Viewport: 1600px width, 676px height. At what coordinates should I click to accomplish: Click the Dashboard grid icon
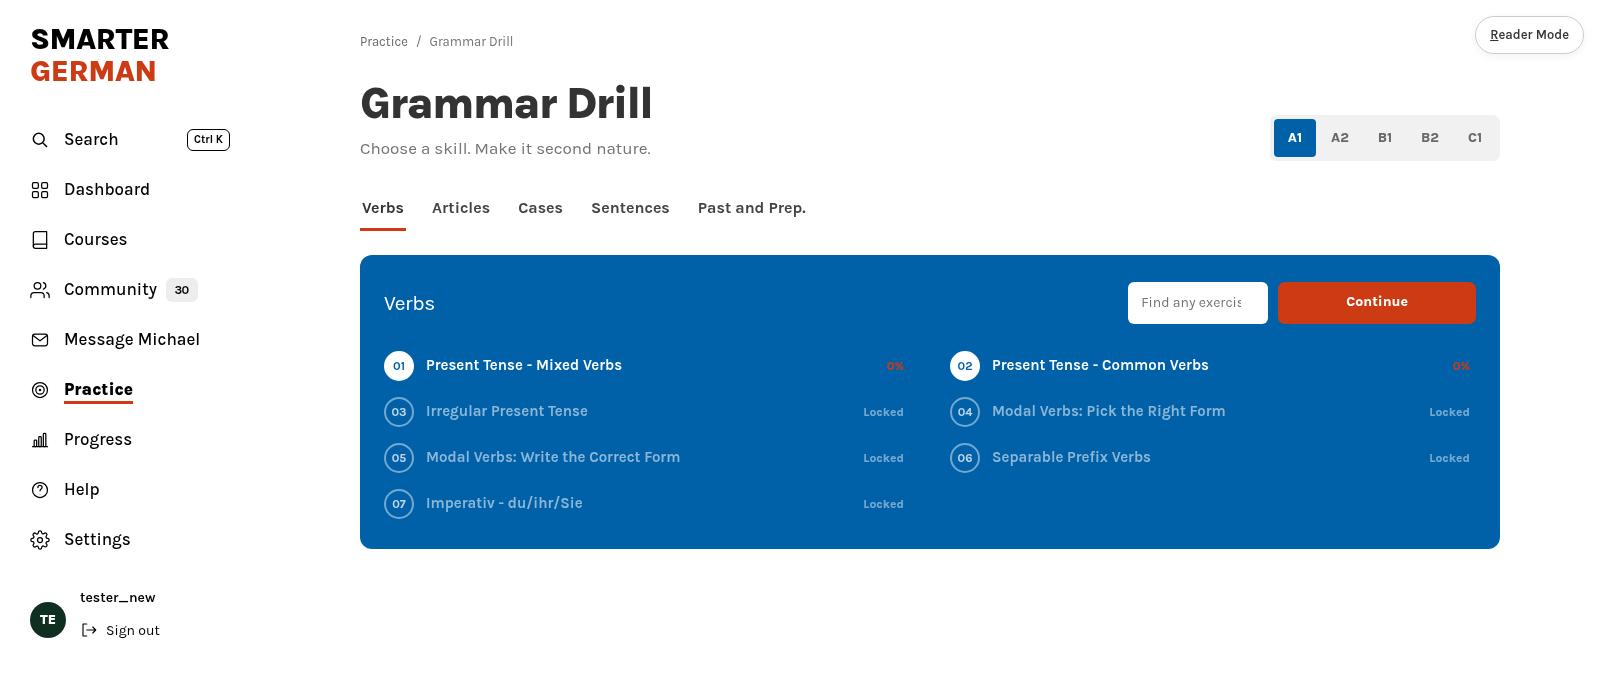pos(40,190)
